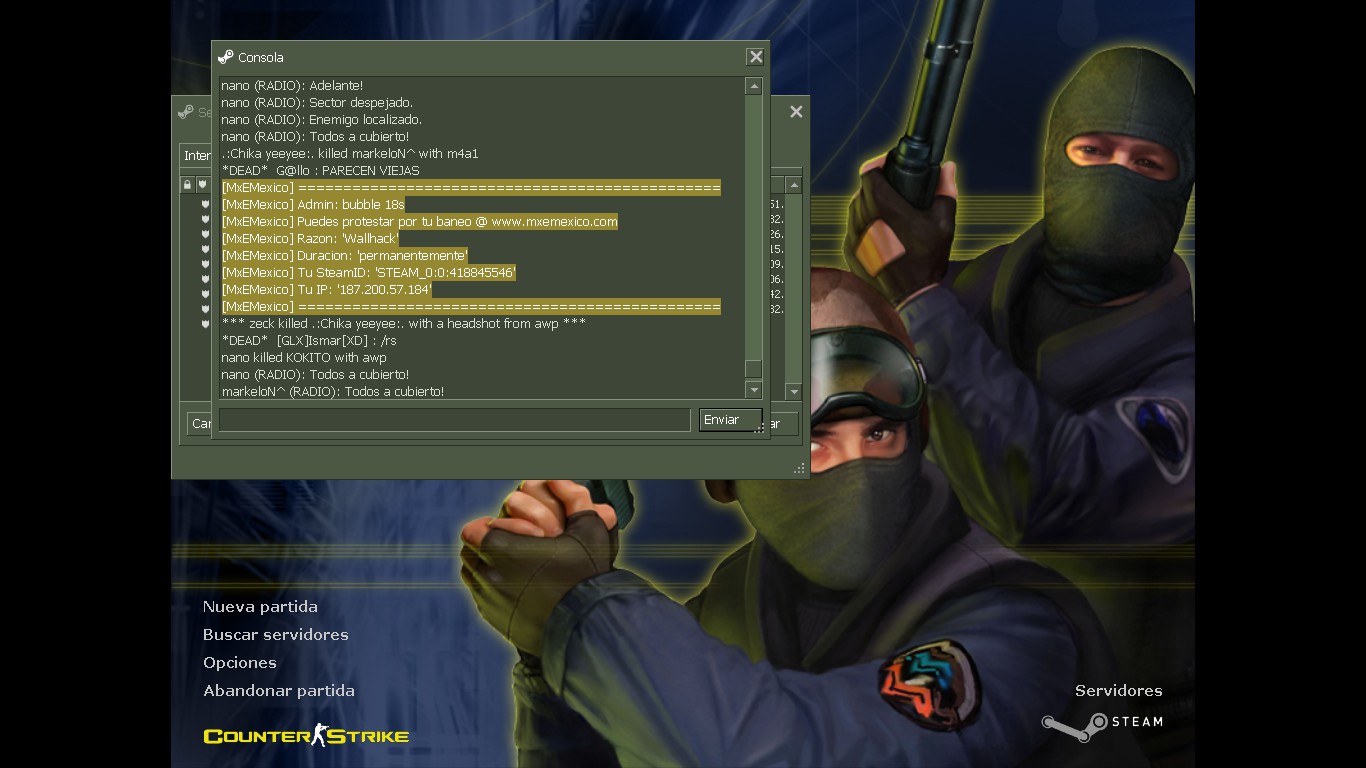
Task: Click the Consola window resize grip
Action: pyautogui.click(x=759, y=428)
